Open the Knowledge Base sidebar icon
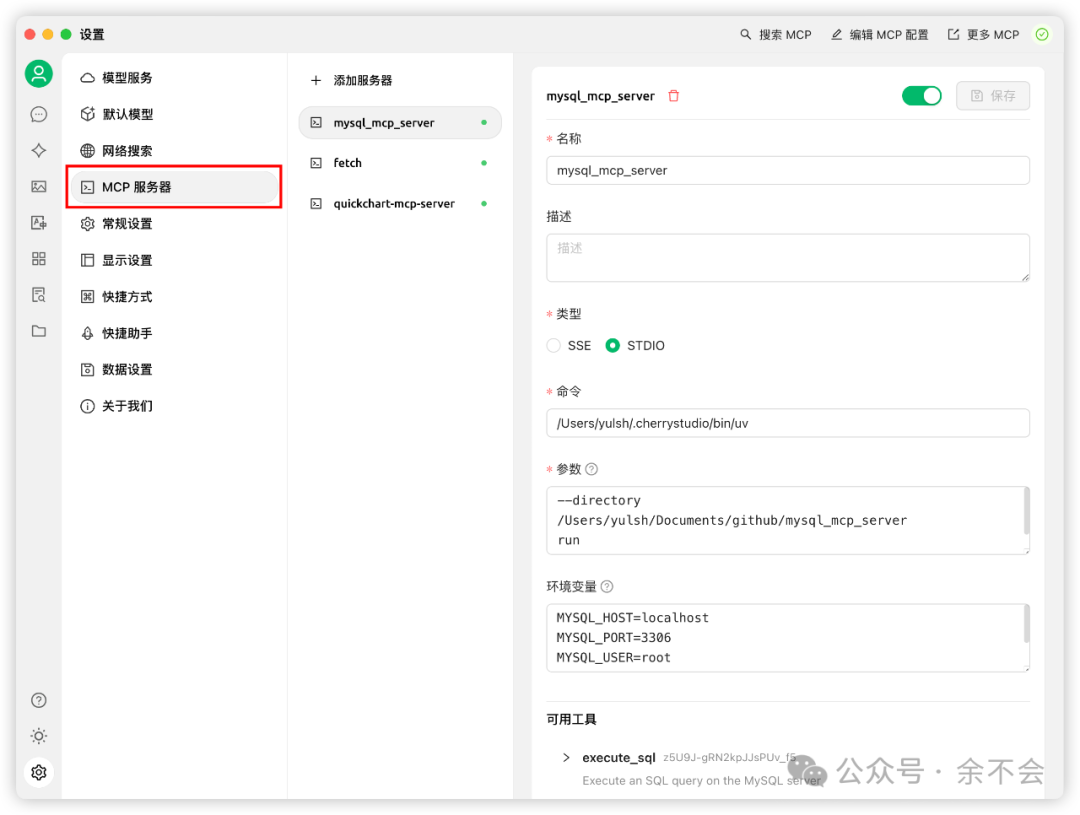The image size is (1080, 815). (38, 294)
